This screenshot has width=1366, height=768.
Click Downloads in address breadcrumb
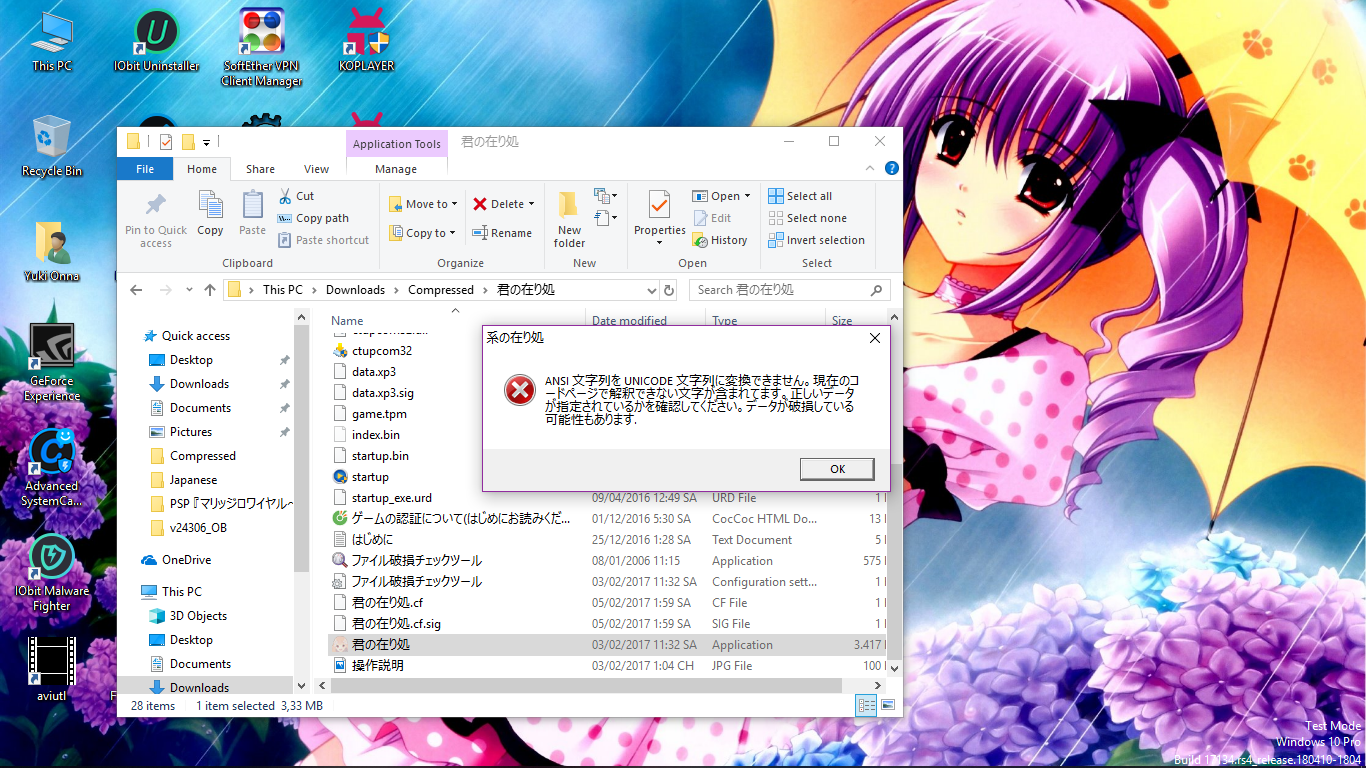[x=355, y=290]
